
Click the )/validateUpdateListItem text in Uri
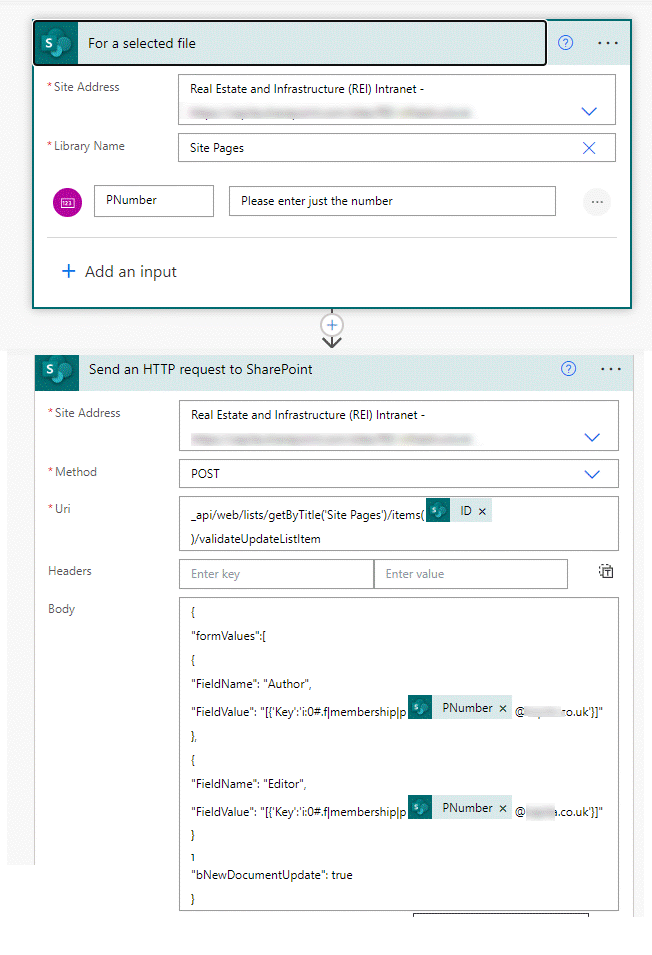(256, 539)
